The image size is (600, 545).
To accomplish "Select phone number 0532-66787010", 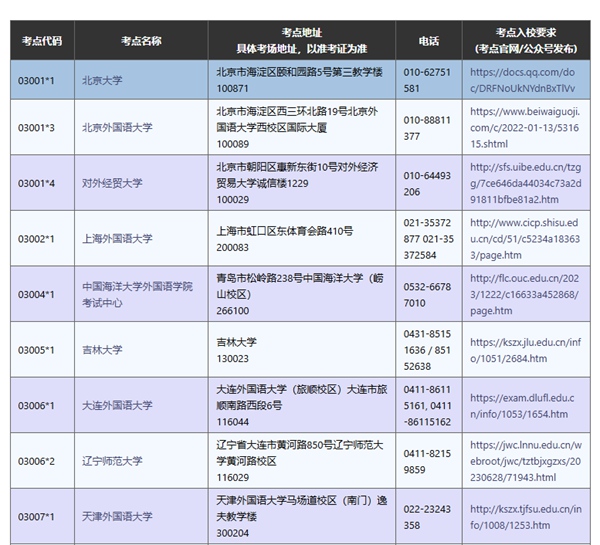I will pyautogui.click(x=427, y=295).
